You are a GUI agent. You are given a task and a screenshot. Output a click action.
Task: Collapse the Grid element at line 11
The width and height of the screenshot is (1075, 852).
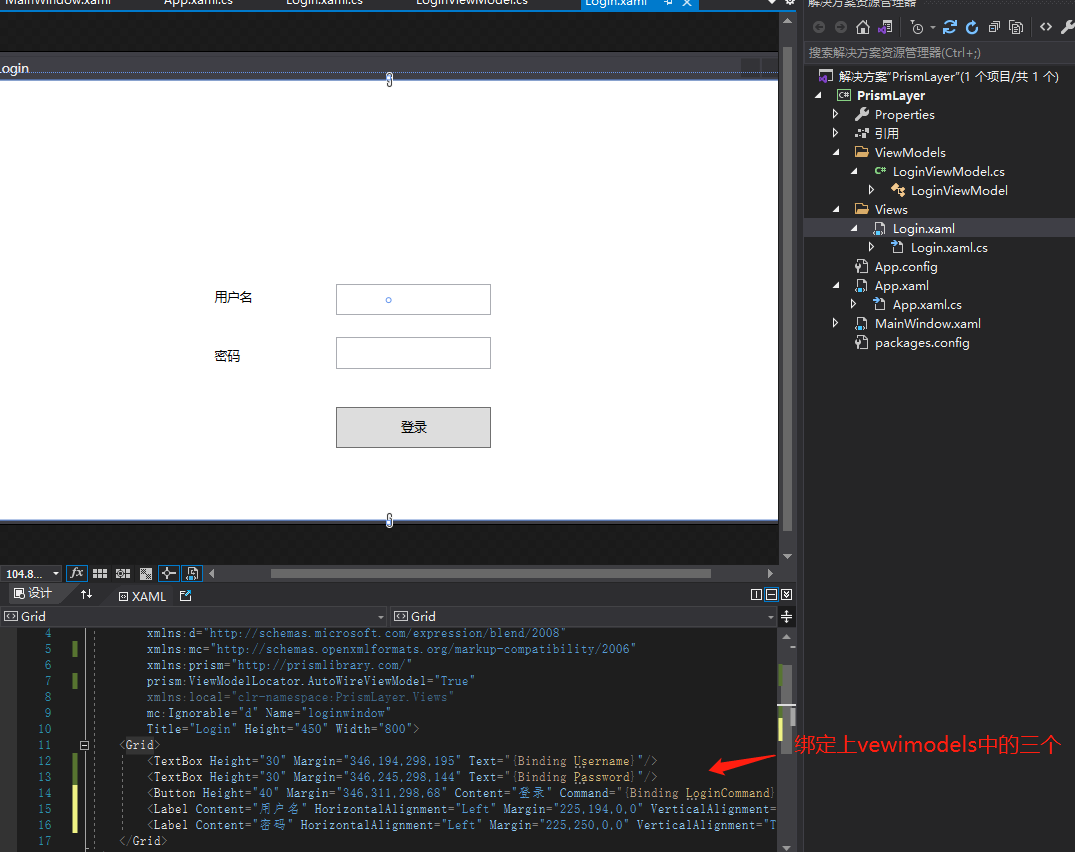(84, 745)
